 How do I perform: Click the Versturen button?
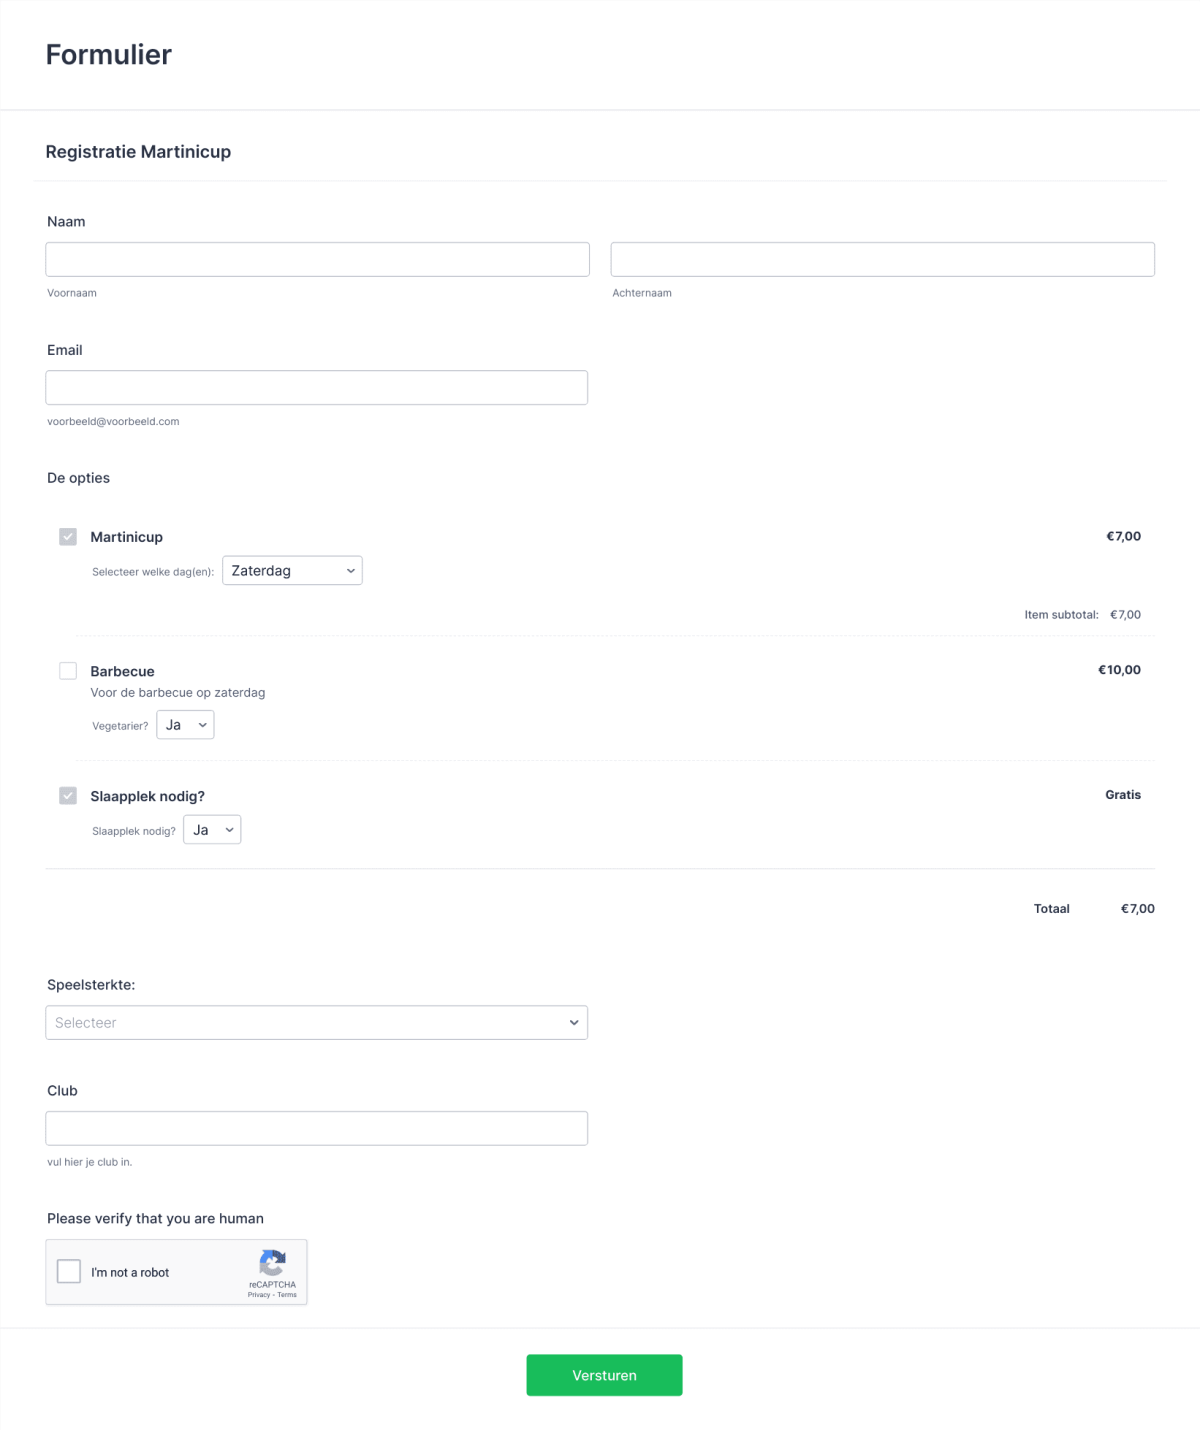point(604,1375)
